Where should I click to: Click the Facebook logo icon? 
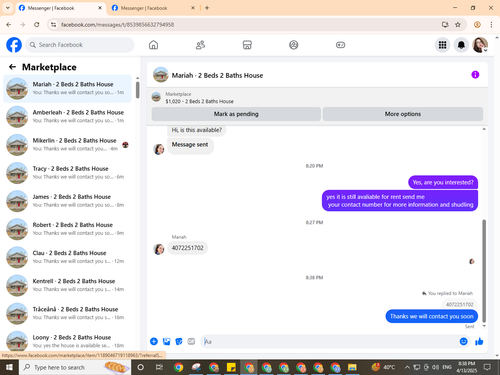(x=14, y=45)
